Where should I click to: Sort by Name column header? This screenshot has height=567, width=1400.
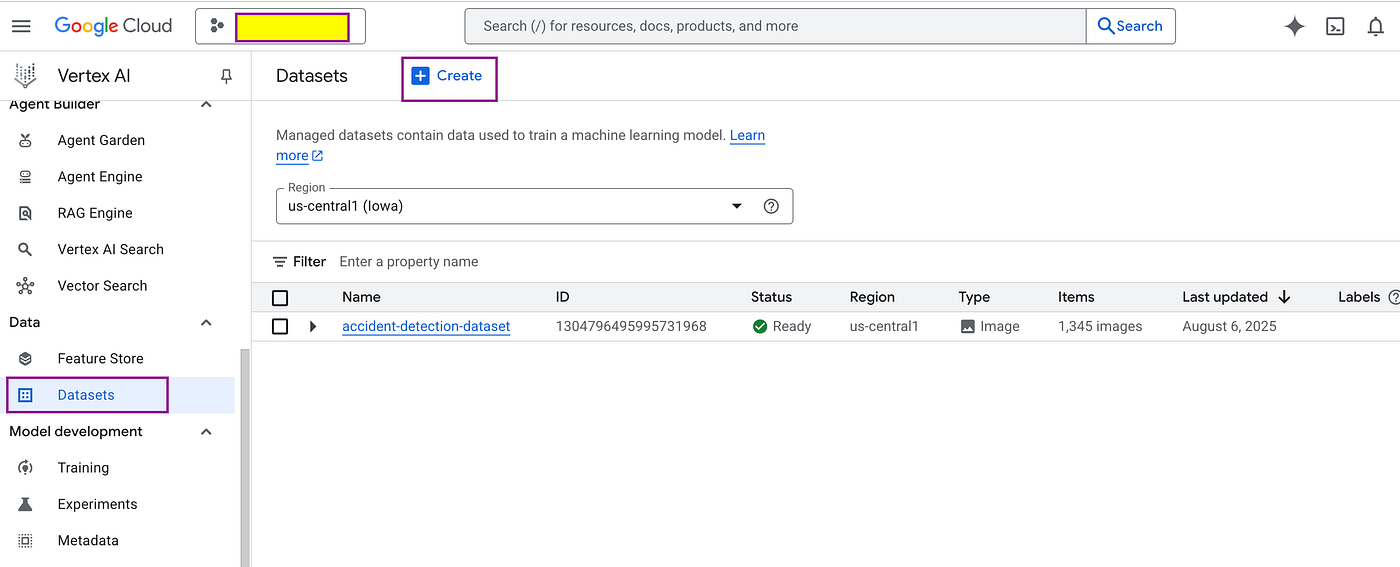click(361, 297)
